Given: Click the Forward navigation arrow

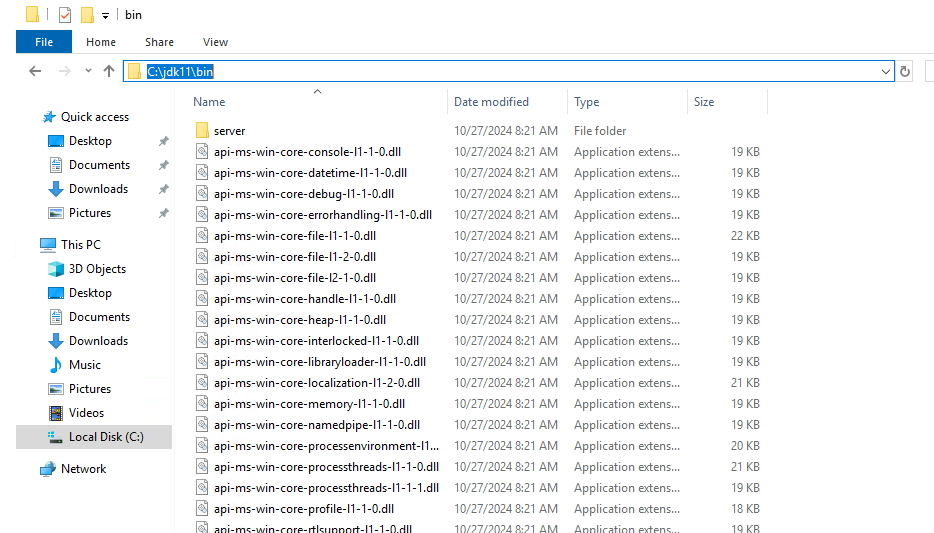Looking at the screenshot, I should click(64, 71).
